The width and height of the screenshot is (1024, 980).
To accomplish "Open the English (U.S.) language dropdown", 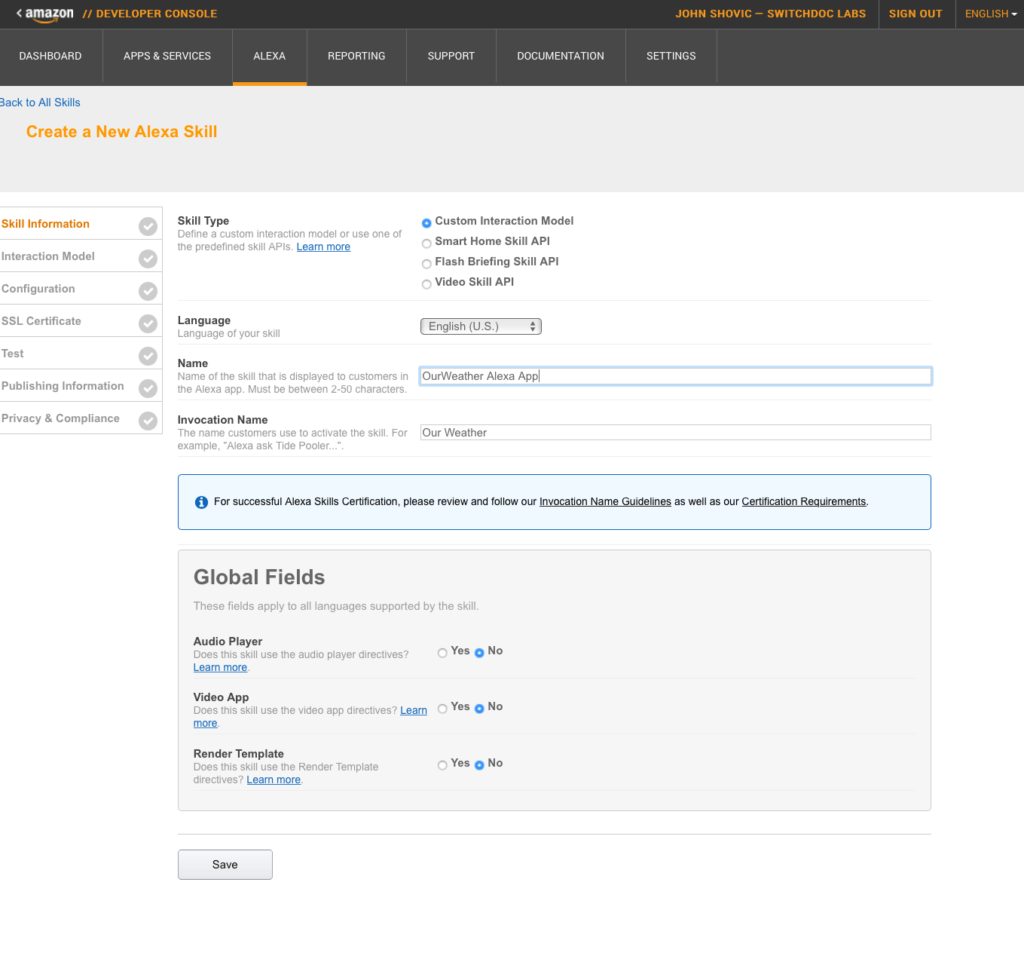I will pos(481,326).
